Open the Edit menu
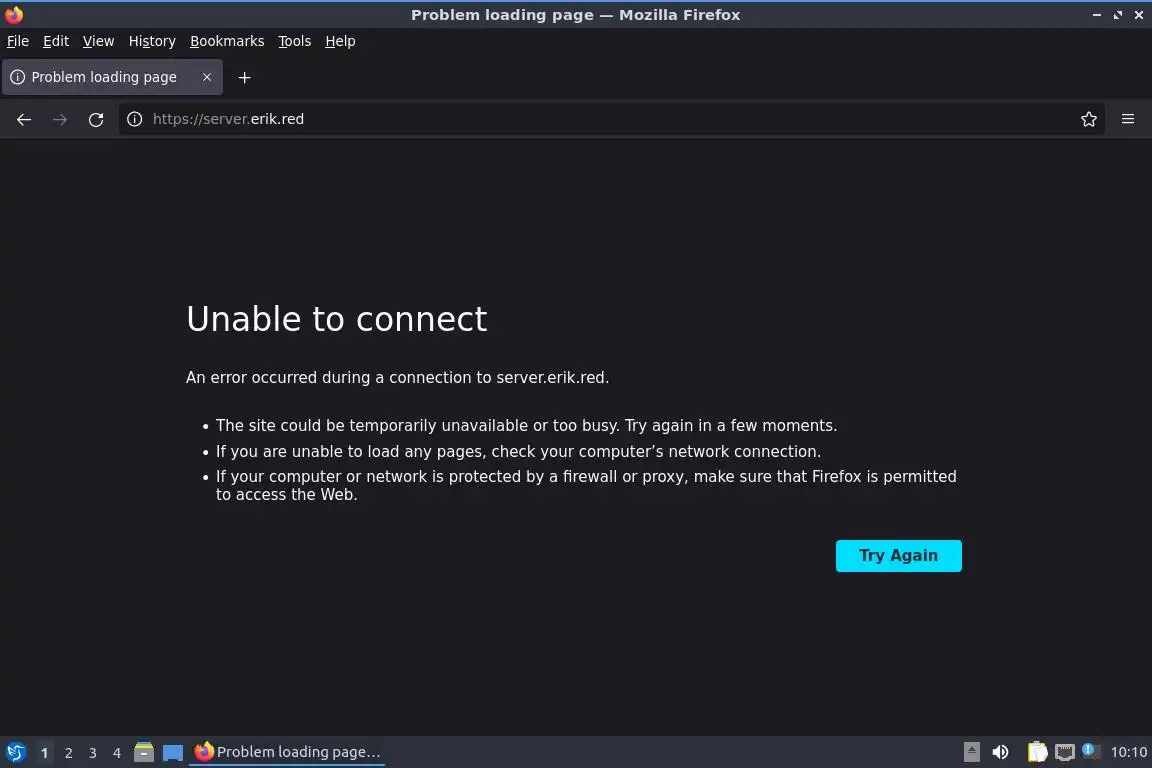The width and height of the screenshot is (1152, 768). (x=56, y=41)
